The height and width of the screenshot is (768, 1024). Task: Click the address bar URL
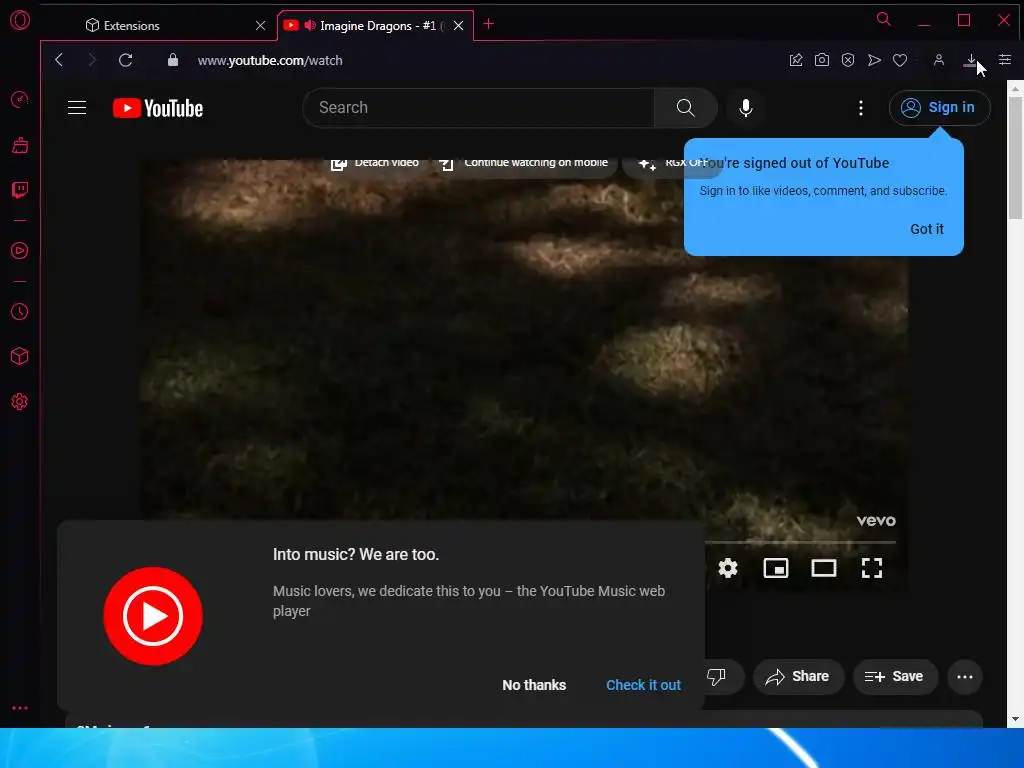[270, 60]
